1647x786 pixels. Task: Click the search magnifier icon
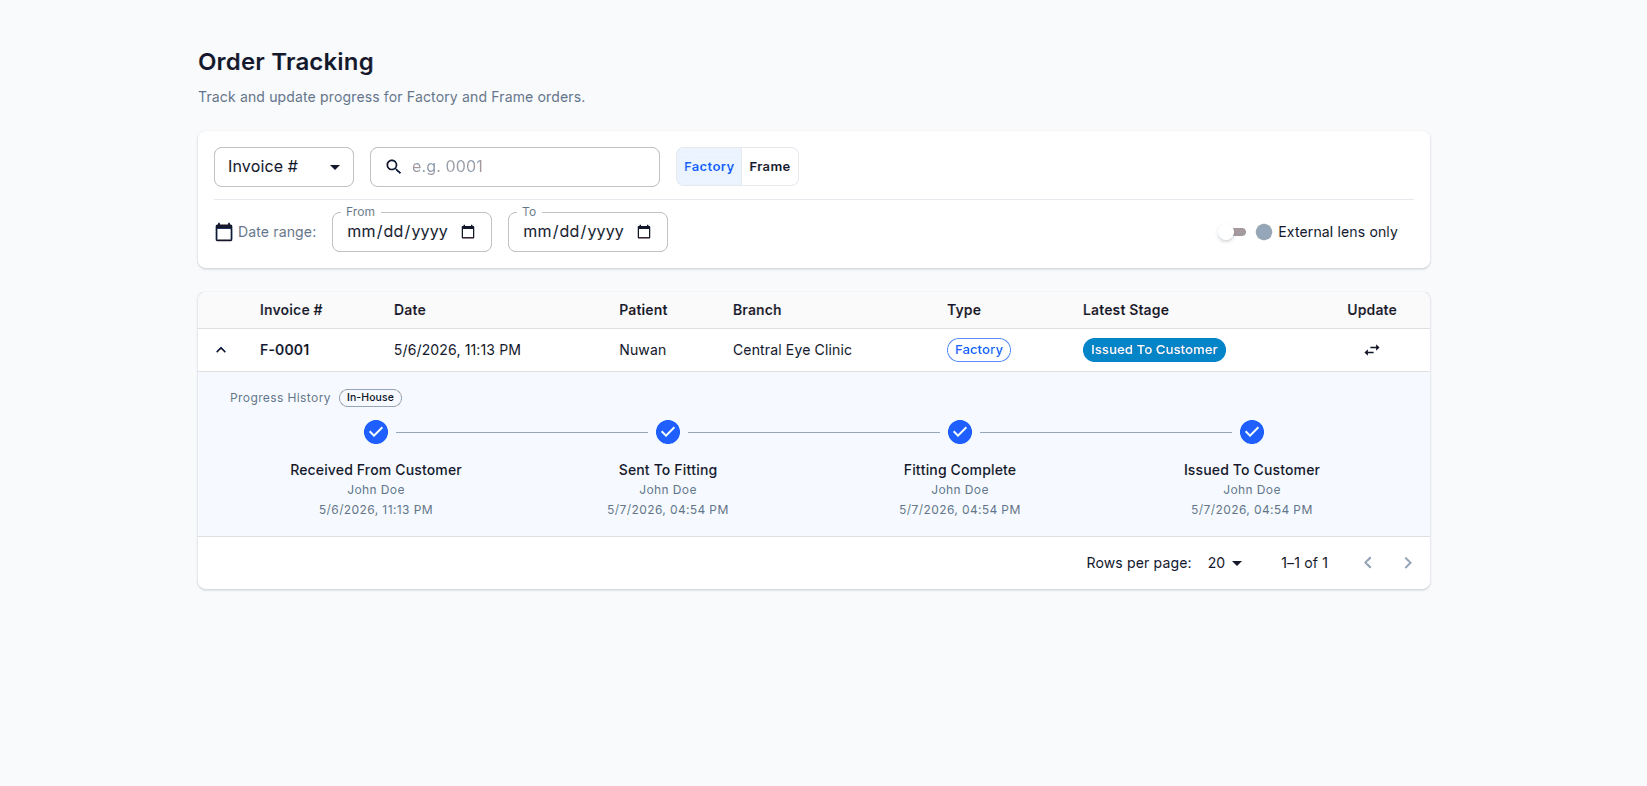[394, 167]
